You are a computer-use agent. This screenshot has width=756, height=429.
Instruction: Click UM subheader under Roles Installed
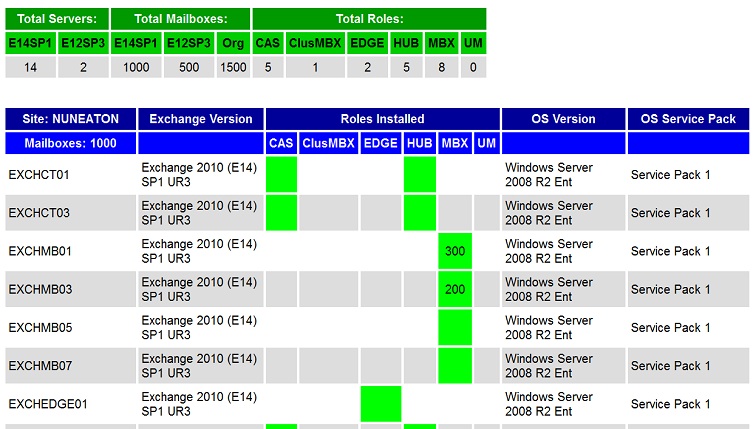pos(486,143)
